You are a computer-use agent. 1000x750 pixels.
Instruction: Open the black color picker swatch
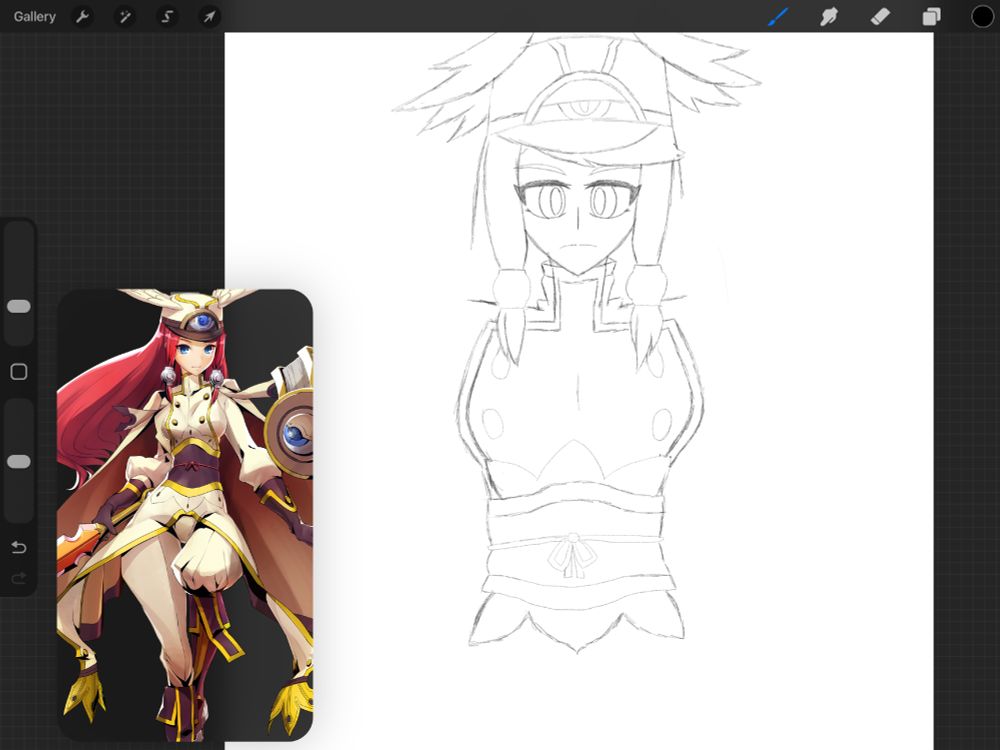pos(982,17)
